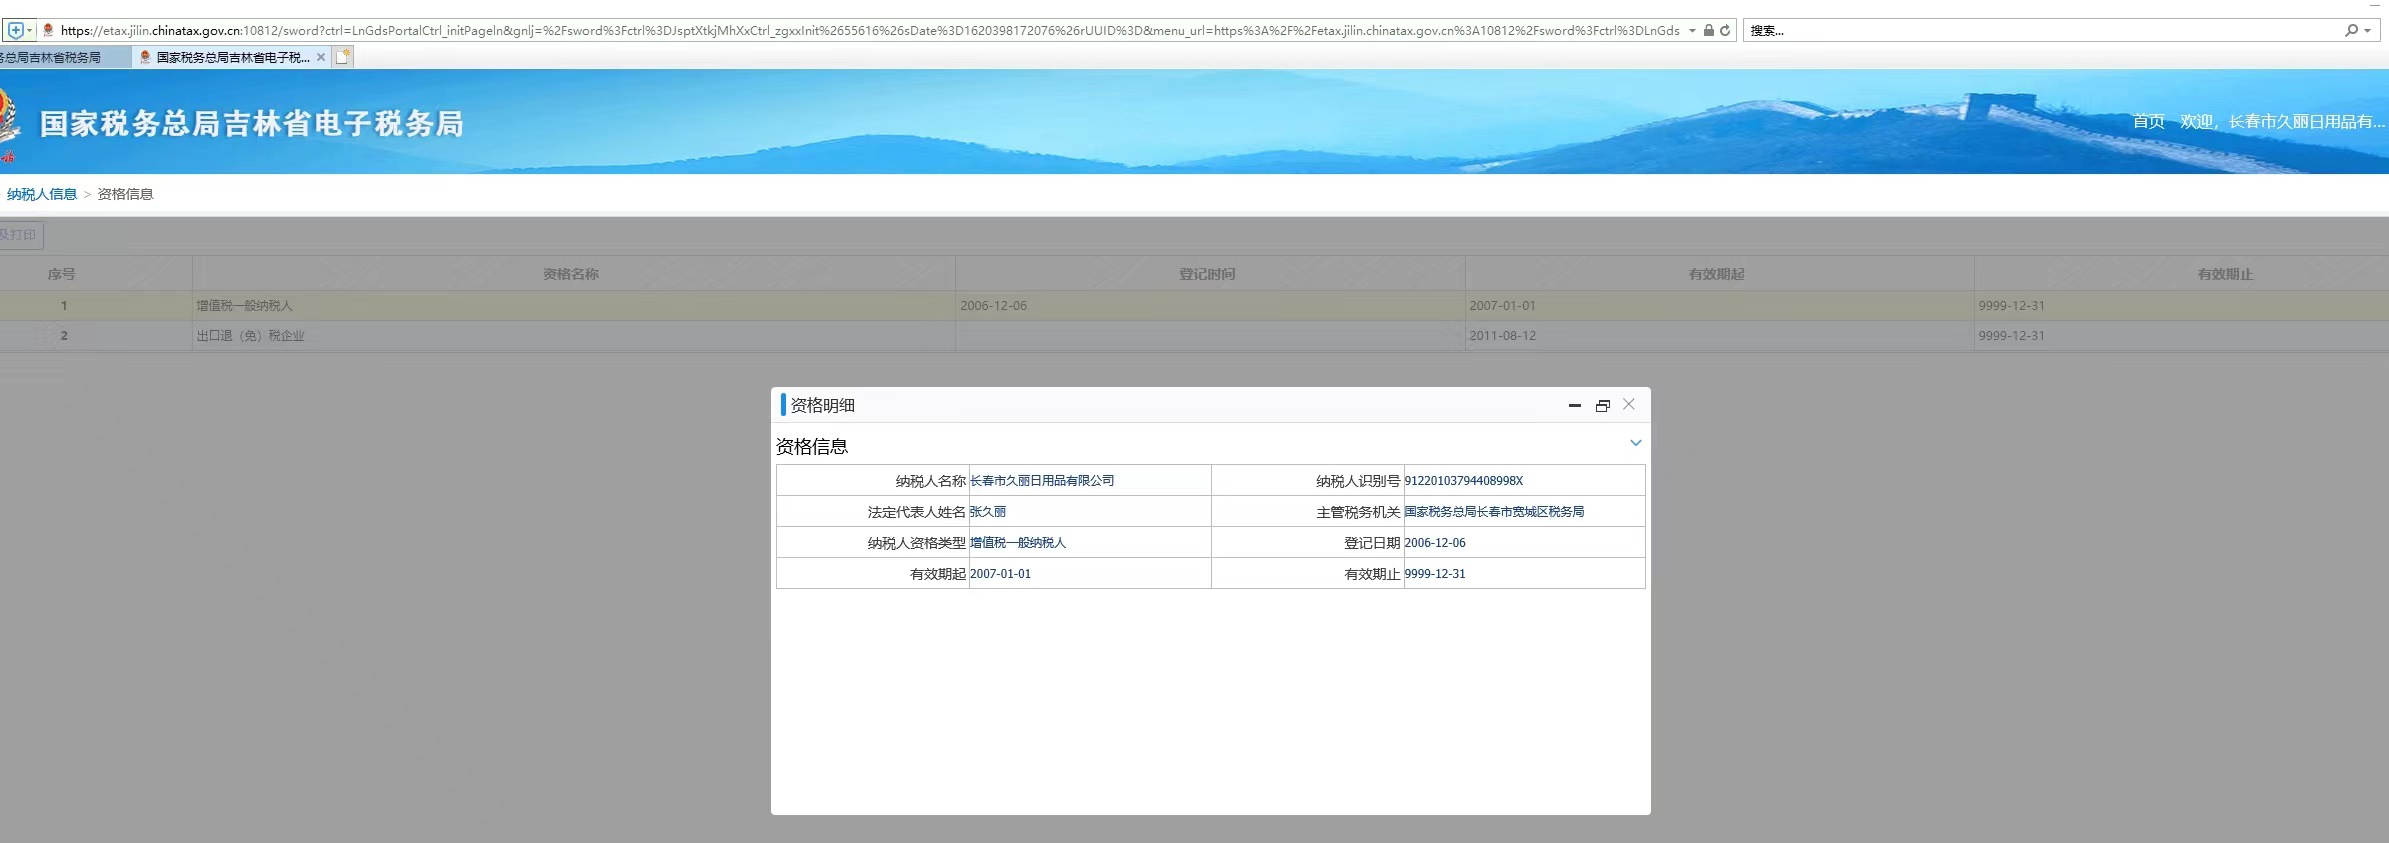Open dropdown next to compatibility shield icon
2389x843 pixels.
pos(29,30)
